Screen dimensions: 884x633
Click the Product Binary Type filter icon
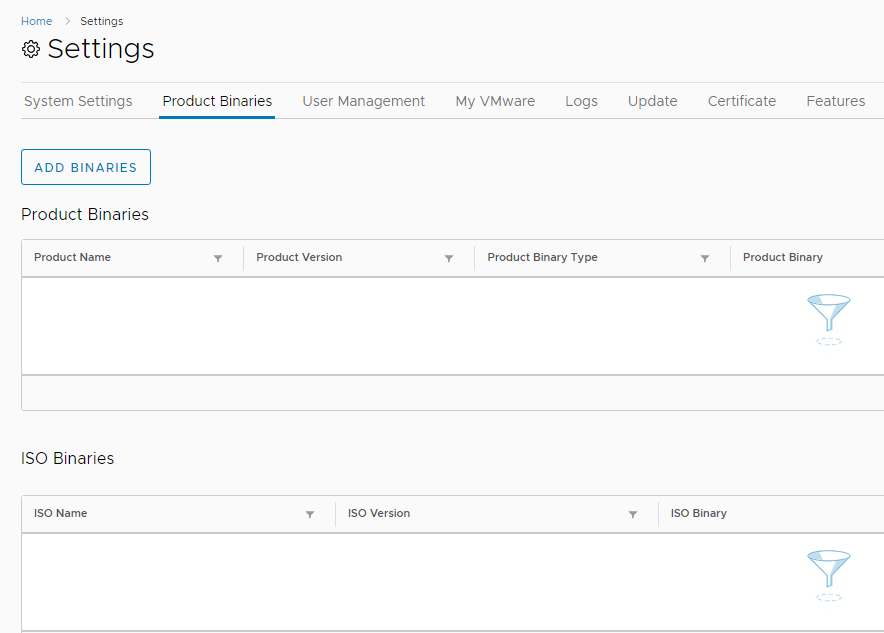pyautogui.click(x=705, y=259)
